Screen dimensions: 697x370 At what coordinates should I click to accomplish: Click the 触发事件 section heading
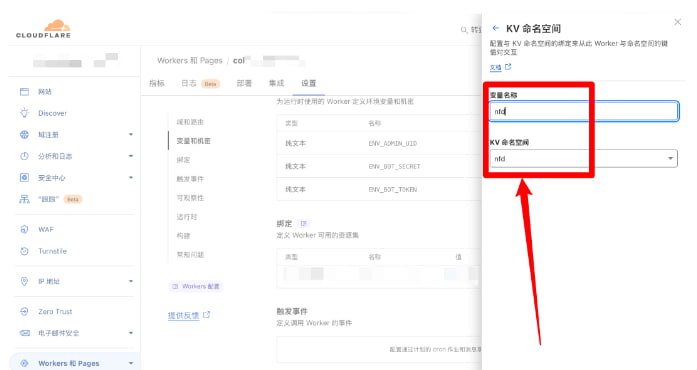click(292, 311)
